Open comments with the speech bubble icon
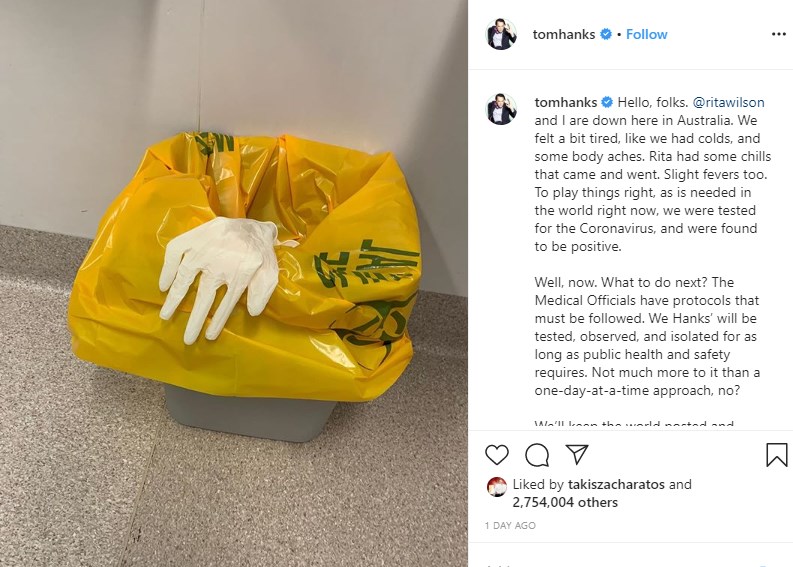The image size is (793, 567). tap(537, 454)
